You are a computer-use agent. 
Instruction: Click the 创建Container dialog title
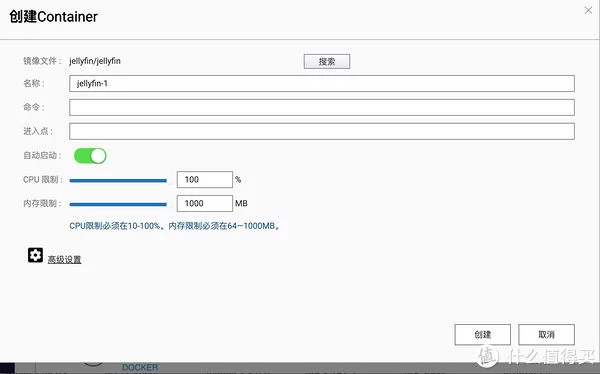click(x=54, y=17)
